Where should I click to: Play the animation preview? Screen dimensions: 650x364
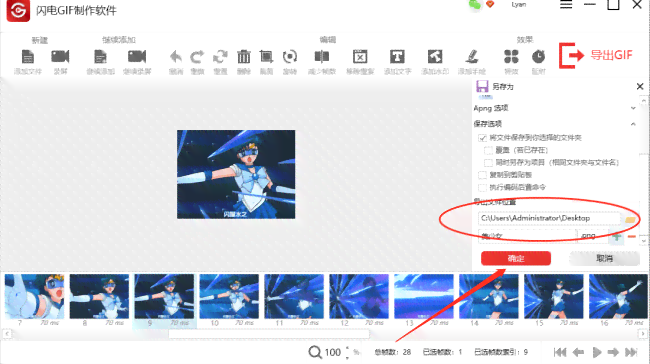coord(597,352)
